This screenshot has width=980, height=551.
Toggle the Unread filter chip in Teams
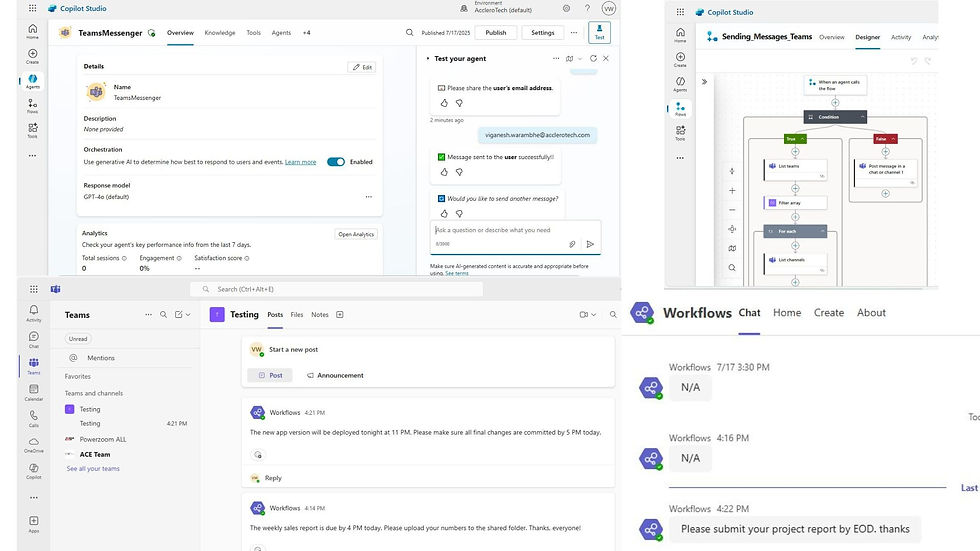78,339
